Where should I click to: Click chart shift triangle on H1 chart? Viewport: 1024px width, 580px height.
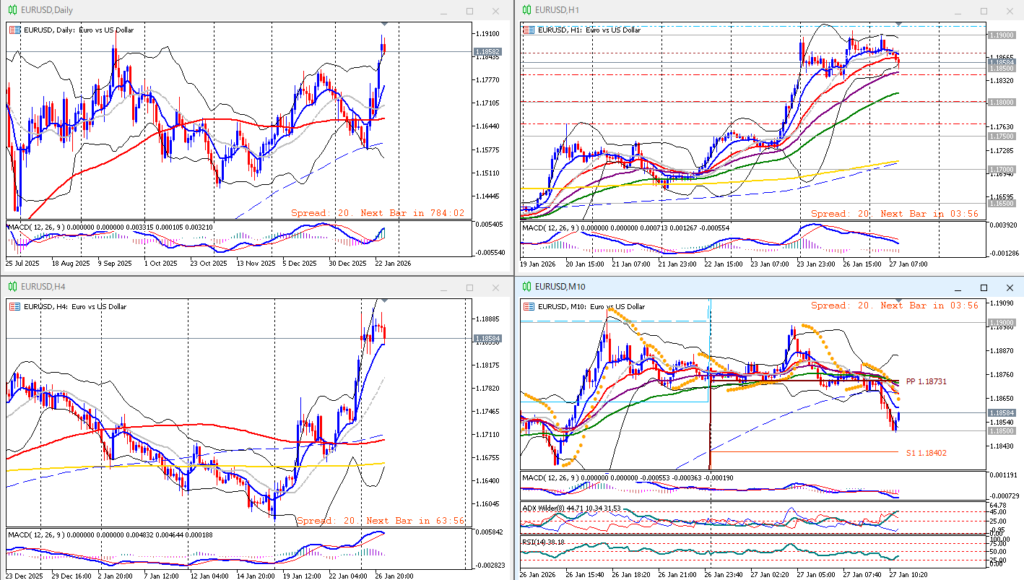pyautogui.click(x=899, y=24)
